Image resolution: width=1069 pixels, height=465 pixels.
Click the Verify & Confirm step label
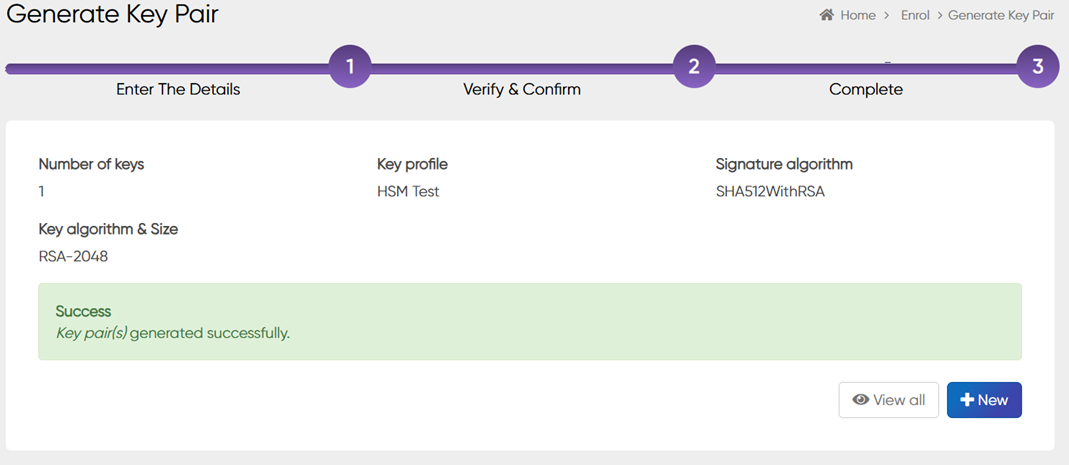pyautogui.click(x=521, y=89)
